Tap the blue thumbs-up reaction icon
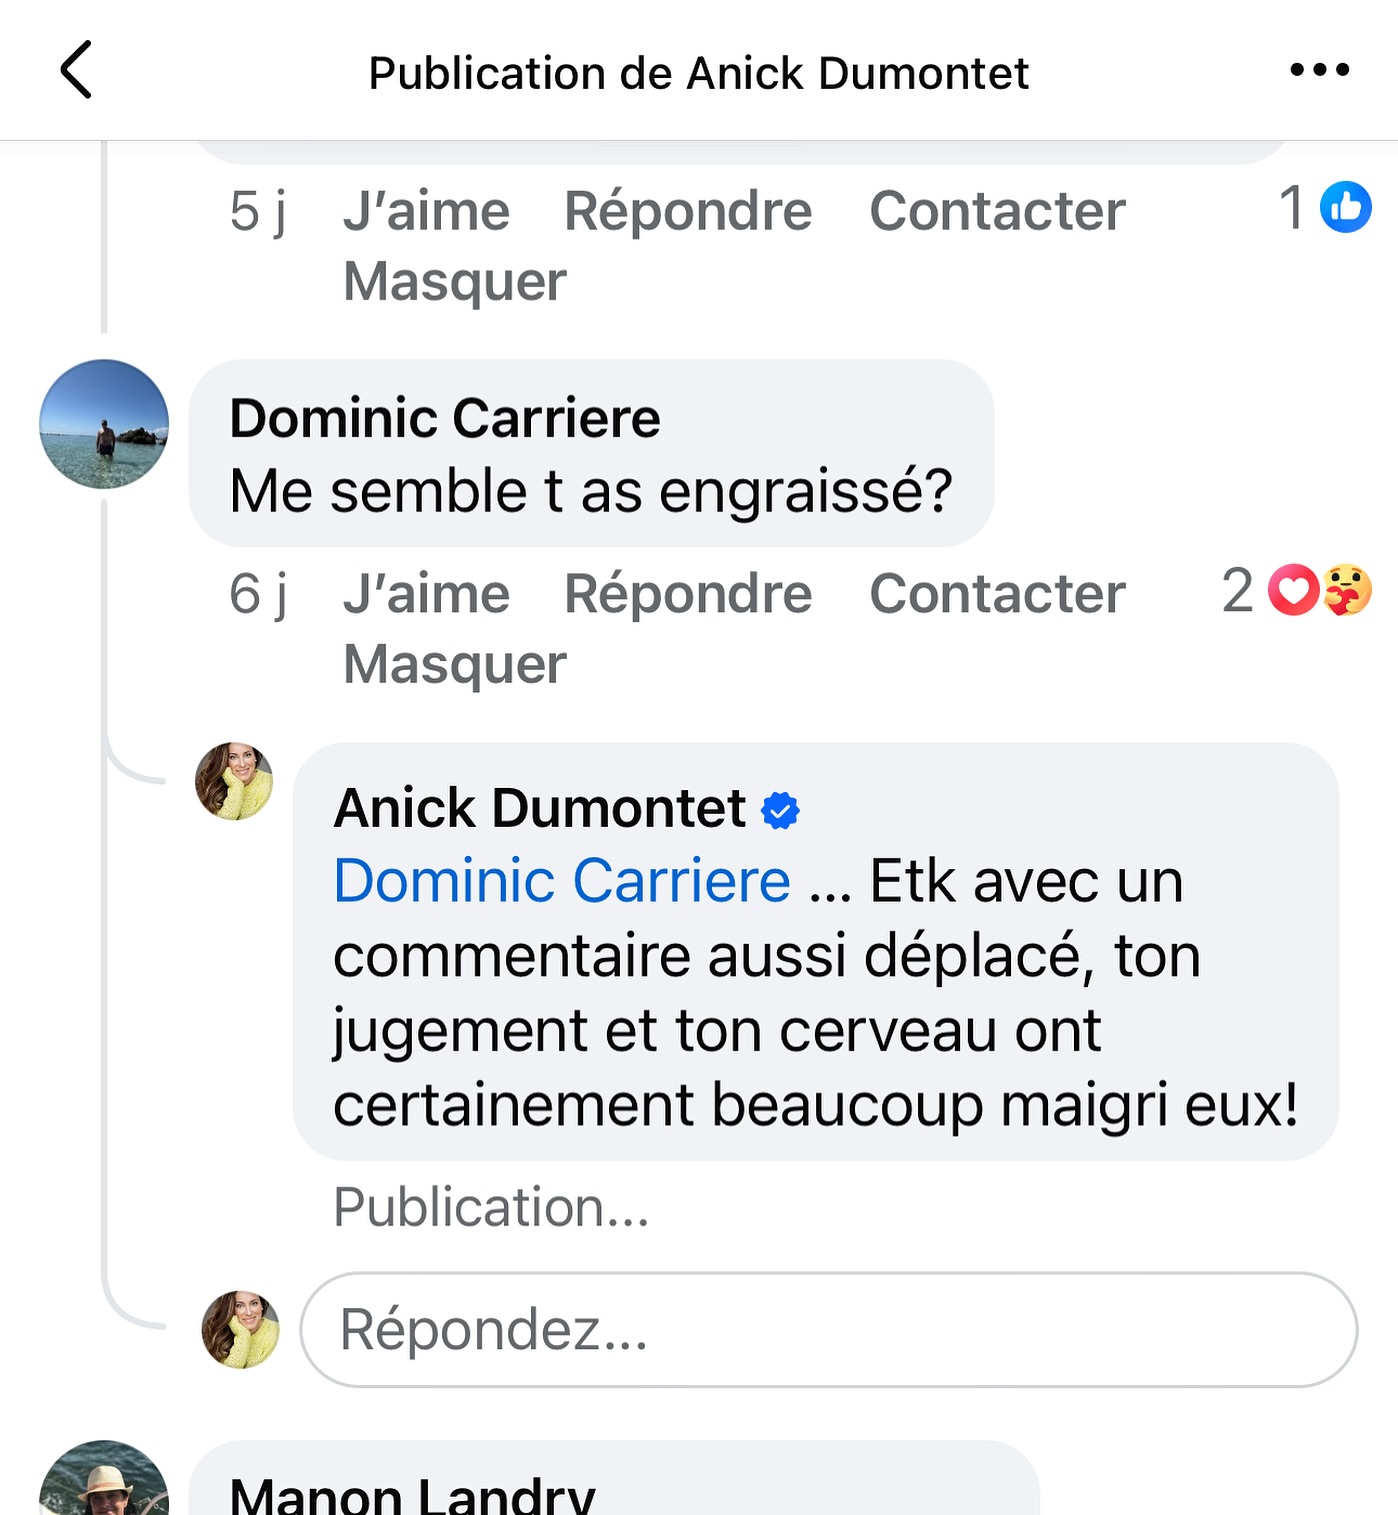The width and height of the screenshot is (1398, 1515). pos(1345,207)
